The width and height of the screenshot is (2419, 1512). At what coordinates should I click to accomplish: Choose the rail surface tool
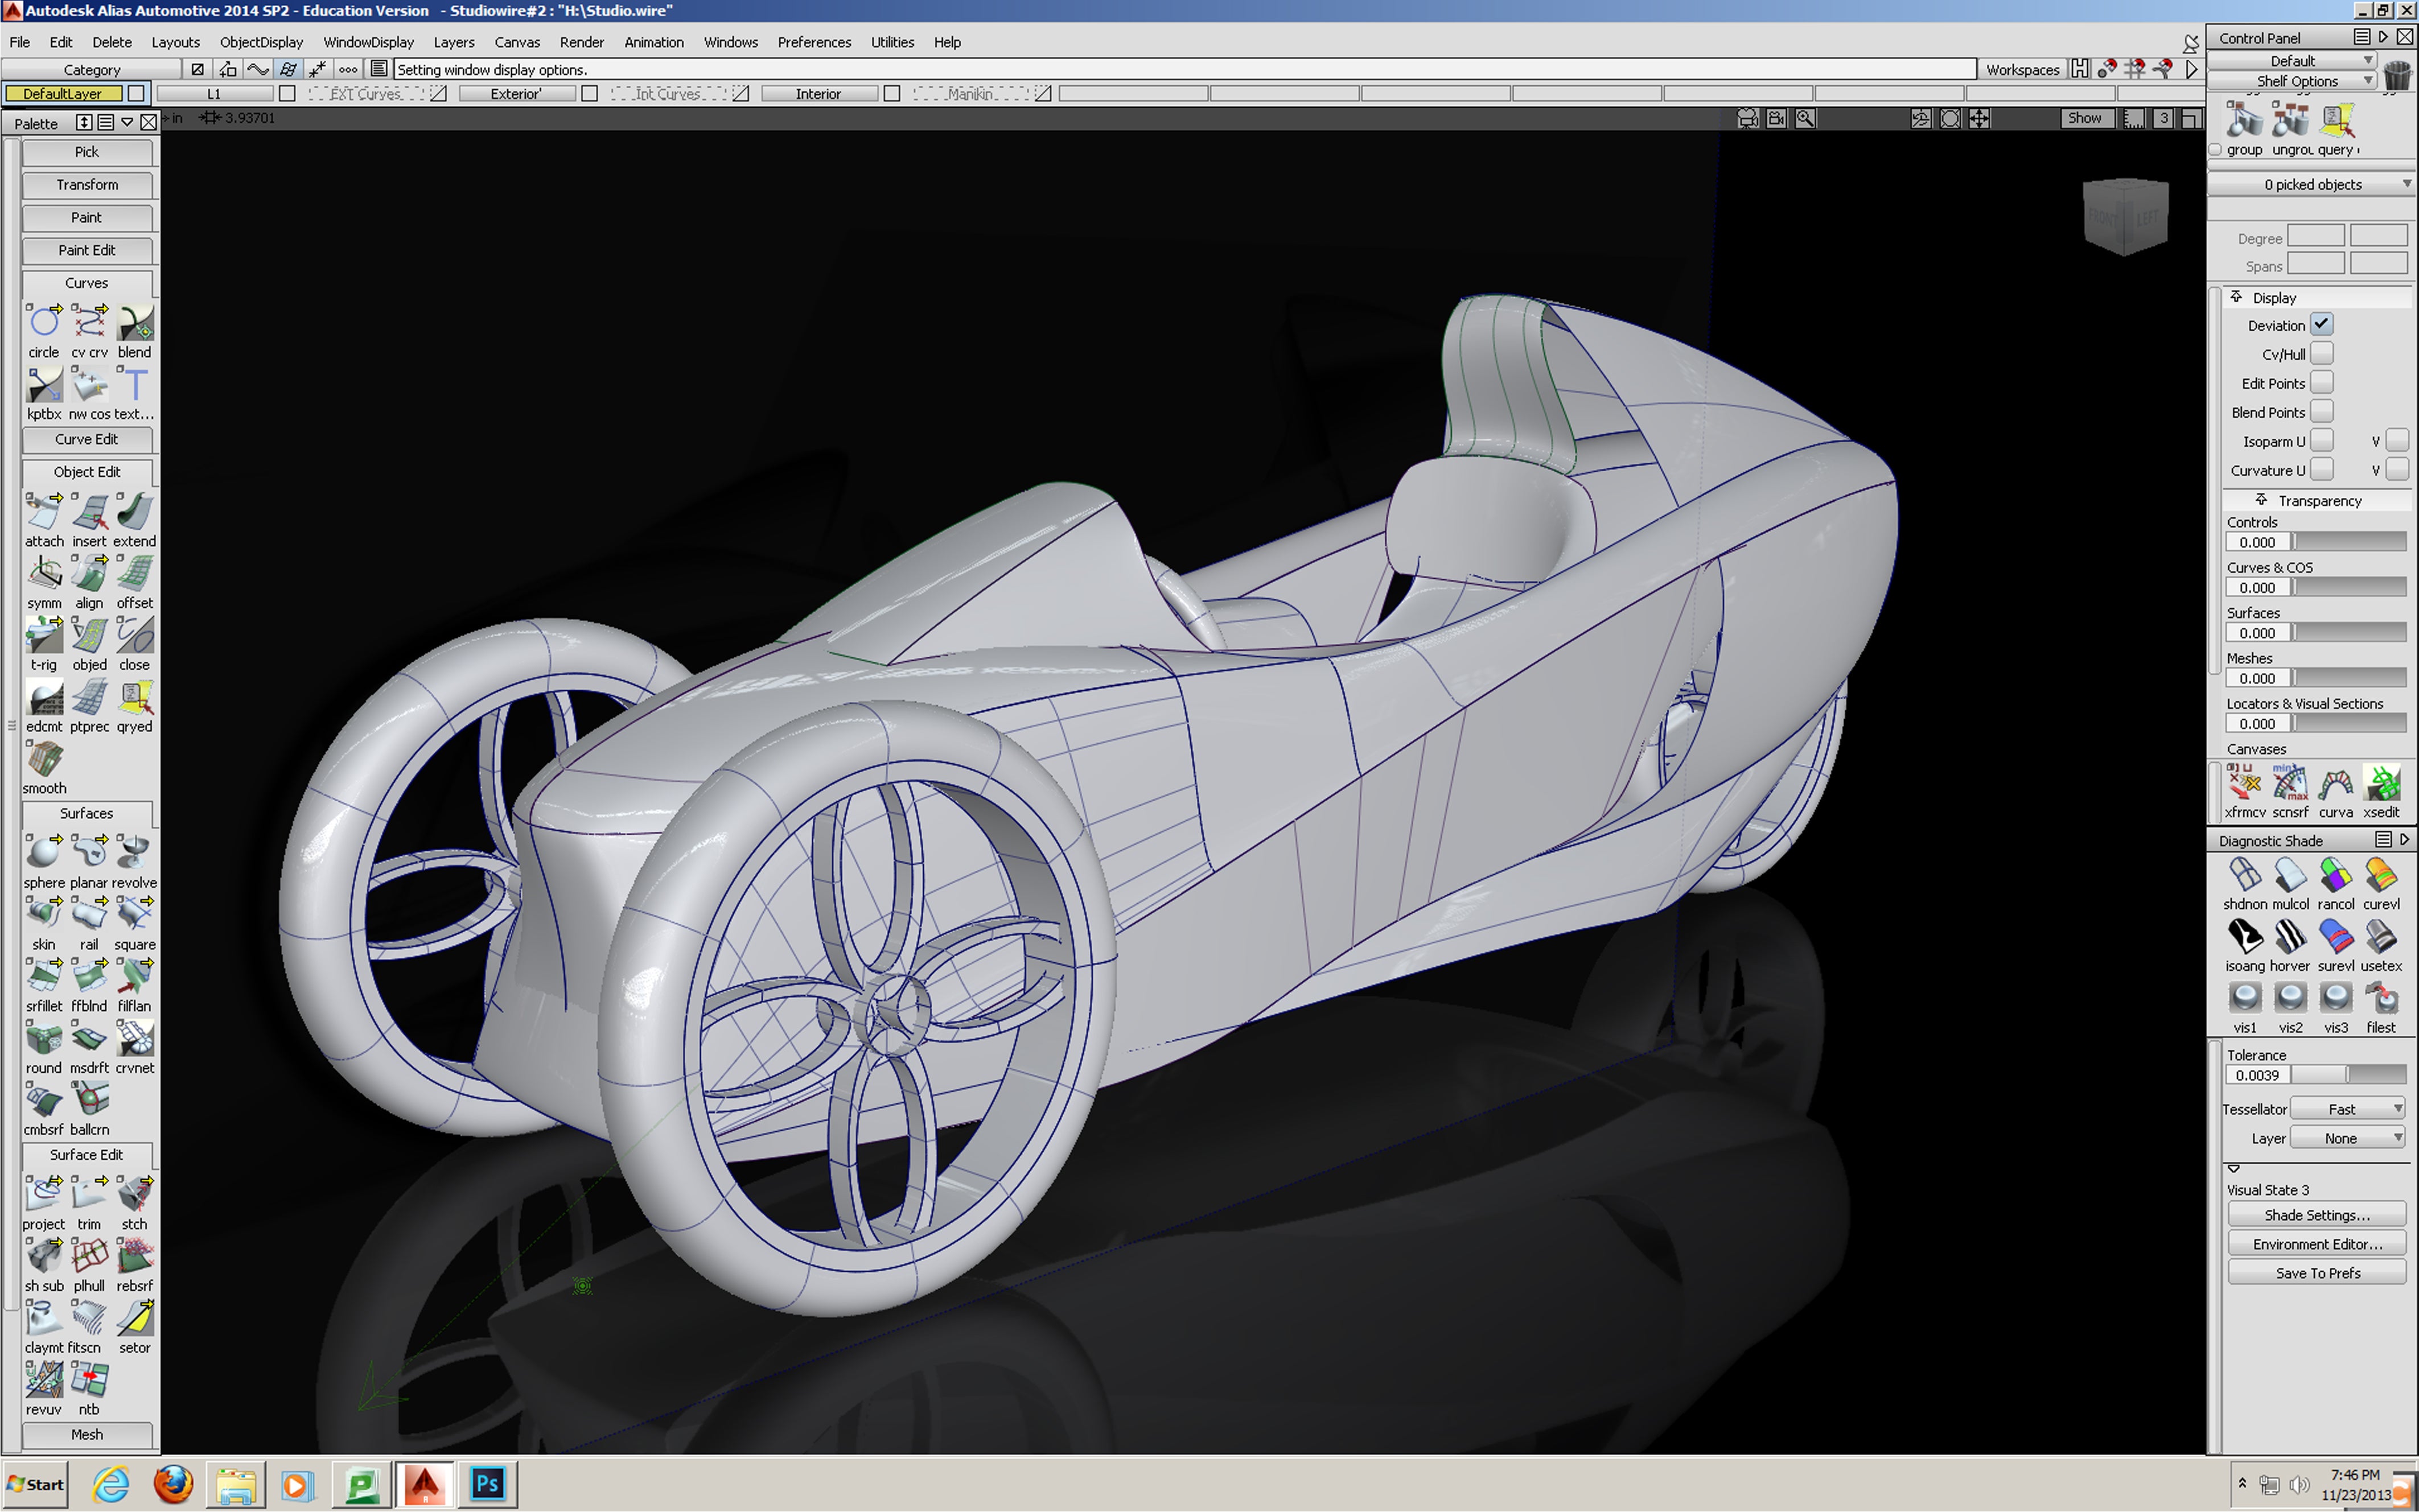point(89,915)
